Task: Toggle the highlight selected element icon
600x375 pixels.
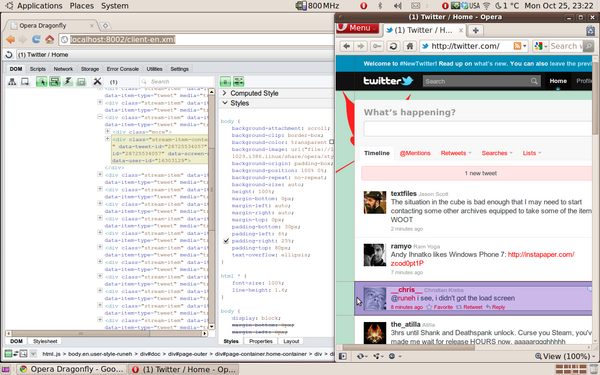Action: 55,82
